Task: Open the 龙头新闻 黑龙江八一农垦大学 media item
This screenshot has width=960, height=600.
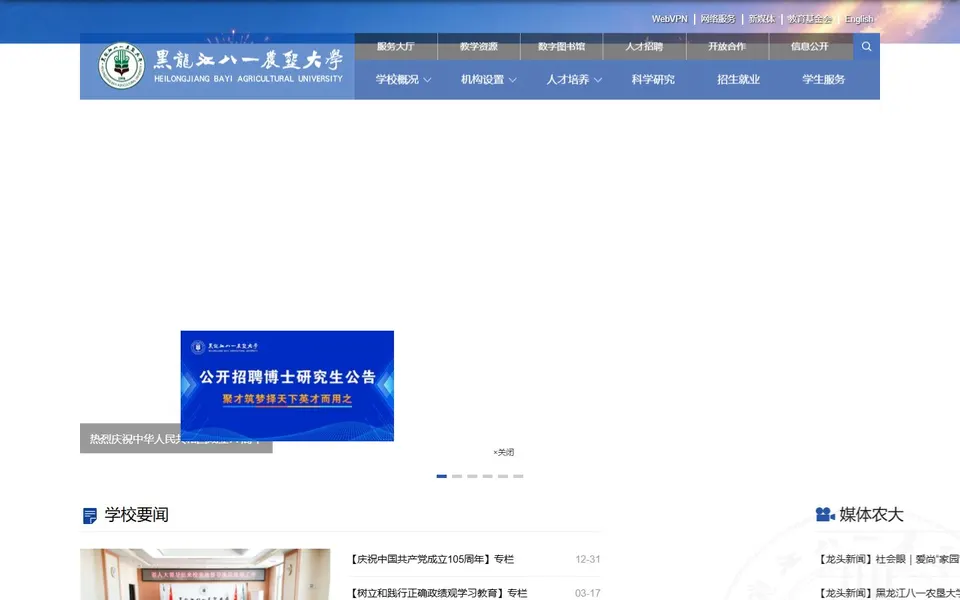Action: coord(889,593)
